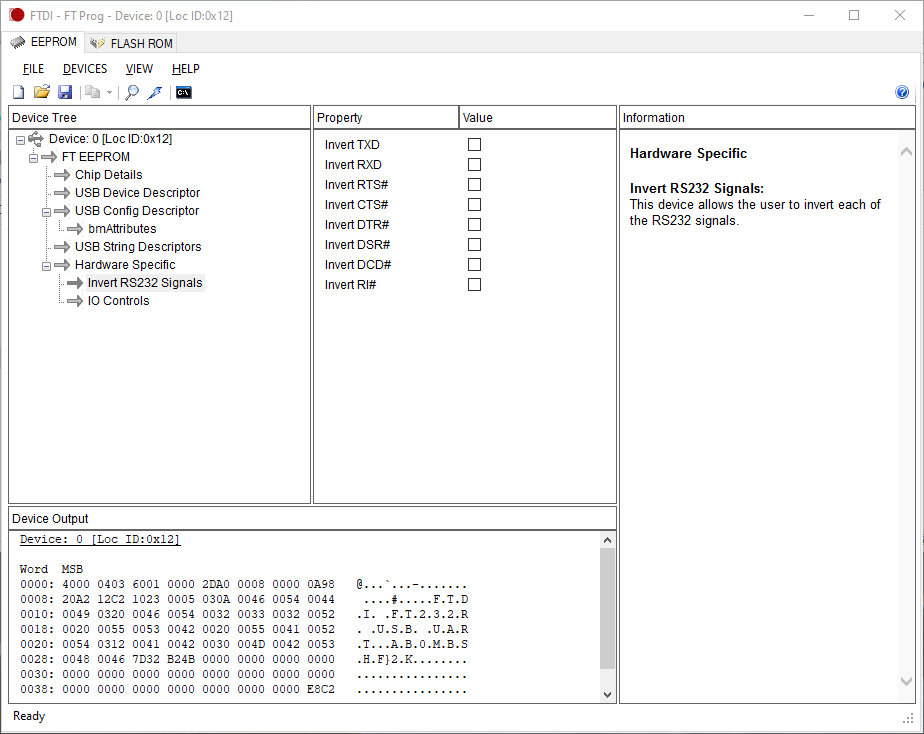
Task: Scan for devices with the magnifier icon
Action: pos(132,92)
